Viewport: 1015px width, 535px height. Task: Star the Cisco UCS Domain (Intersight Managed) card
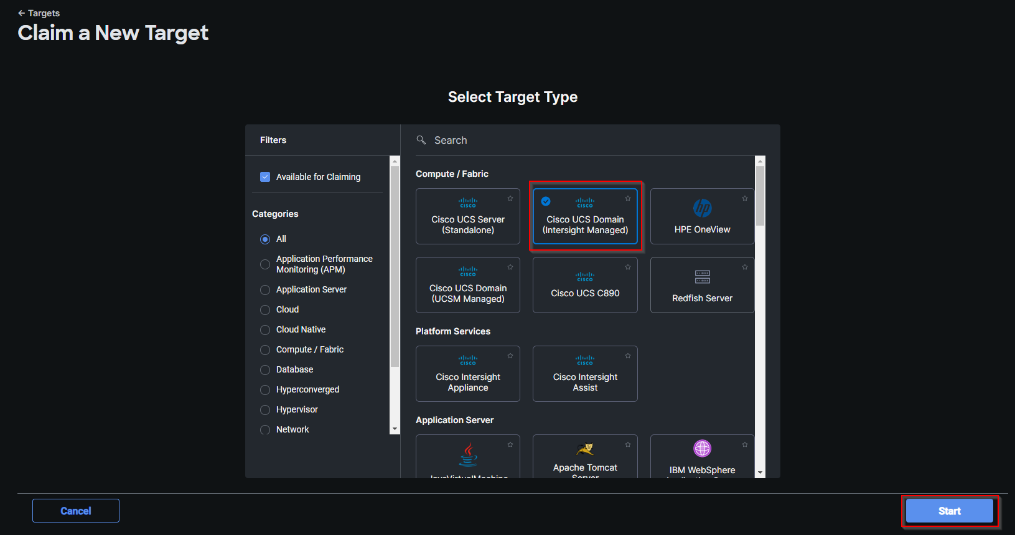(x=627, y=199)
